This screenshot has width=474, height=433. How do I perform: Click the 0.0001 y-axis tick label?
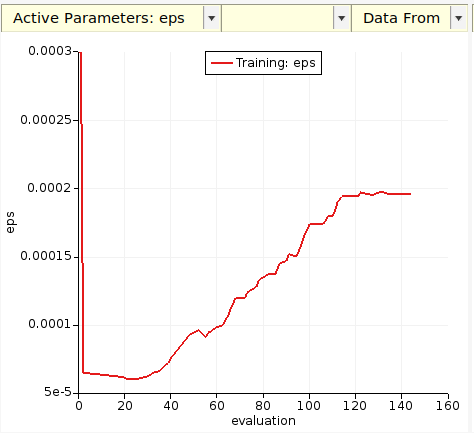pos(50,324)
